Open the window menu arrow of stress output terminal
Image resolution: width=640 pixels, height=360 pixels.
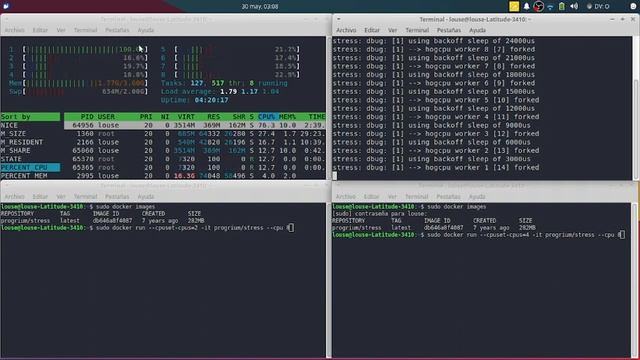click(x=338, y=19)
